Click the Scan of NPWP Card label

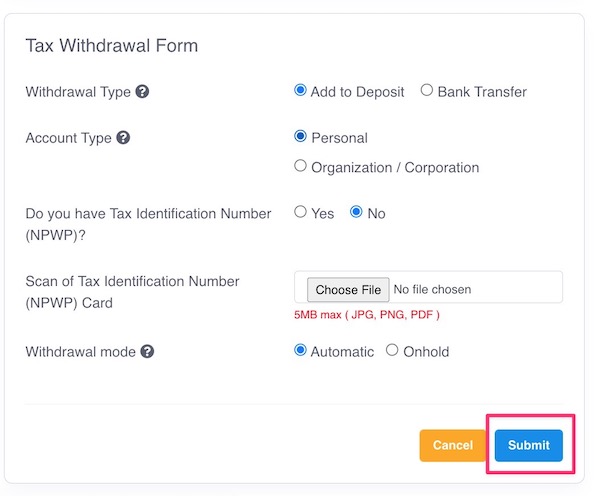tap(132, 292)
